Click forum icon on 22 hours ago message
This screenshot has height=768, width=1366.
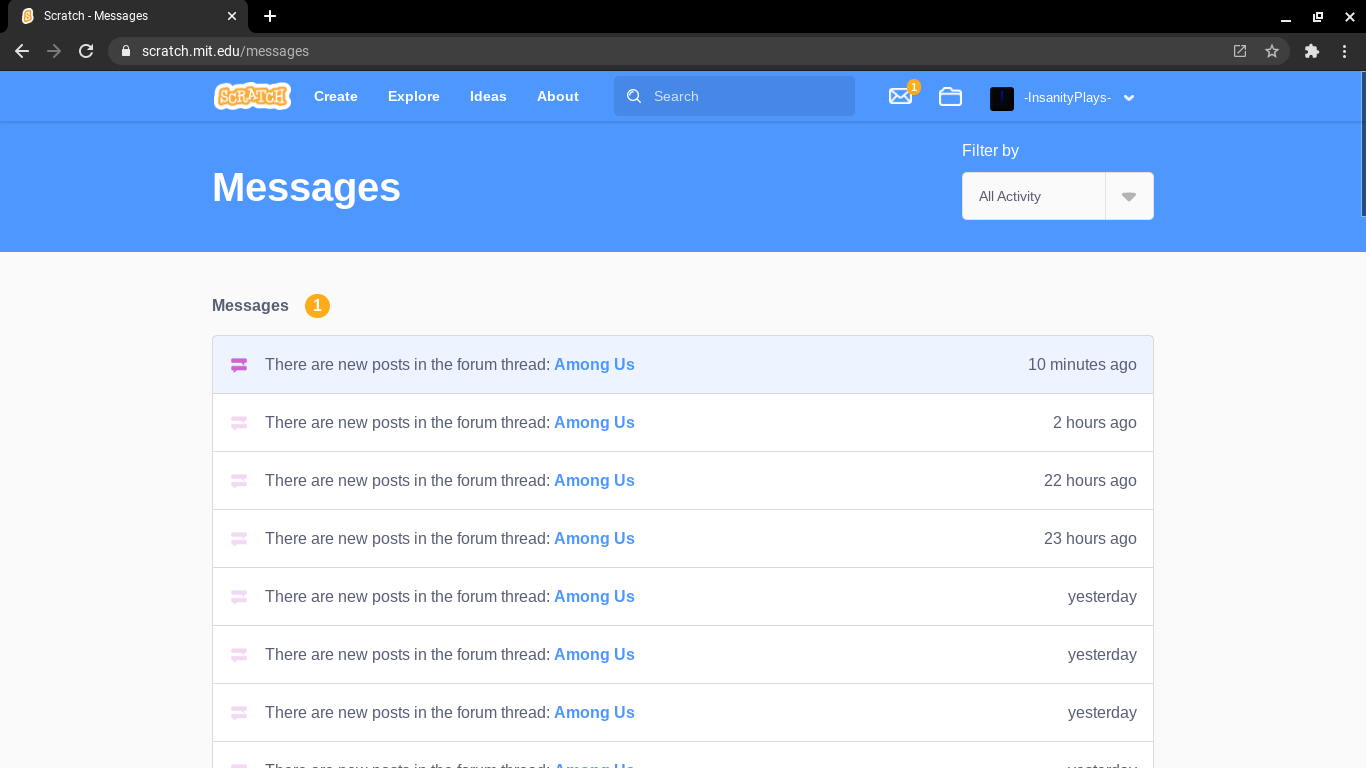(239, 481)
